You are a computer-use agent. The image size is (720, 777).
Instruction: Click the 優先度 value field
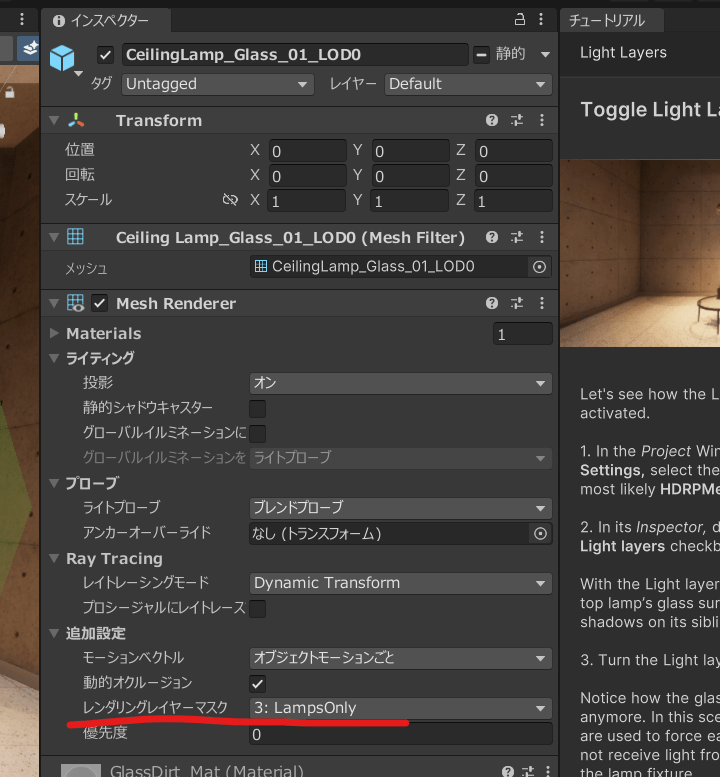tap(400, 734)
